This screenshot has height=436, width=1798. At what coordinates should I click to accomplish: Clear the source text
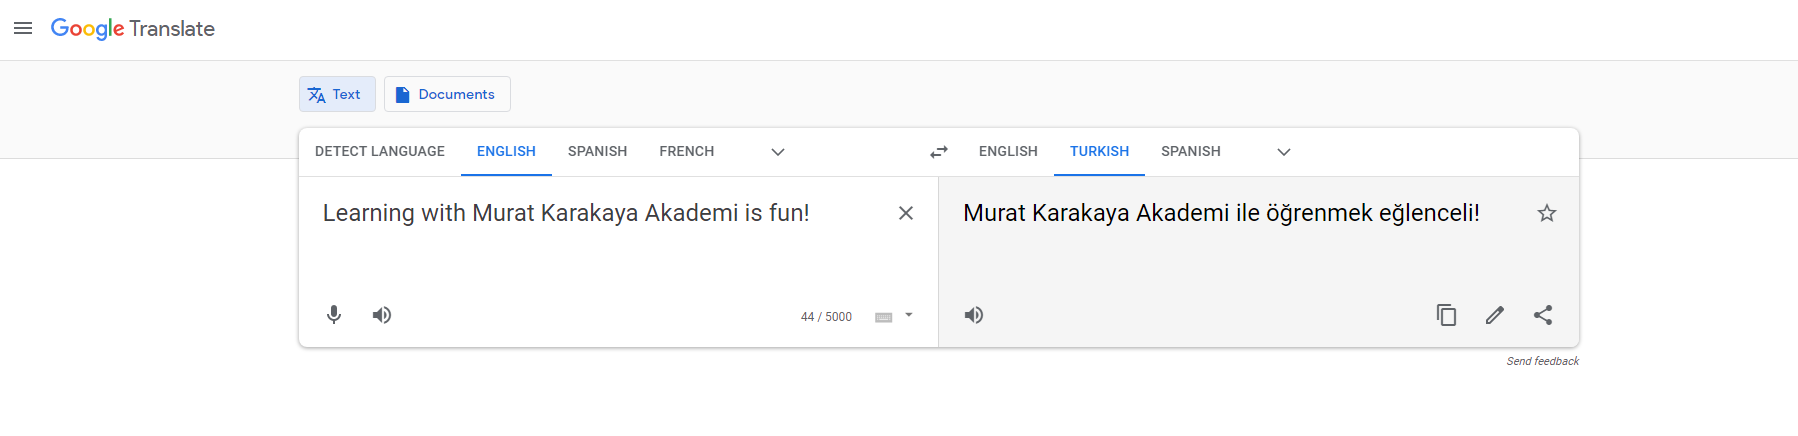click(906, 213)
